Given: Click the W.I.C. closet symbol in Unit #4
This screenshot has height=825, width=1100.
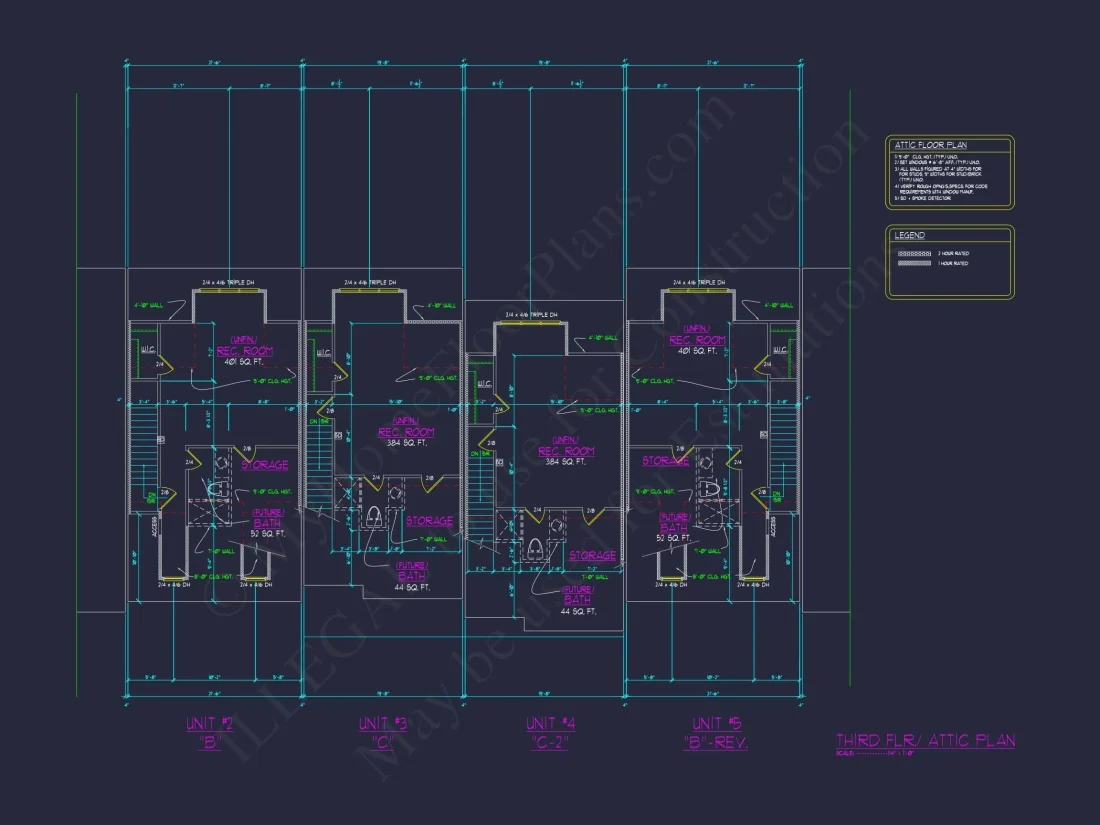Looking at the screenshot, I should click(484, 384).
